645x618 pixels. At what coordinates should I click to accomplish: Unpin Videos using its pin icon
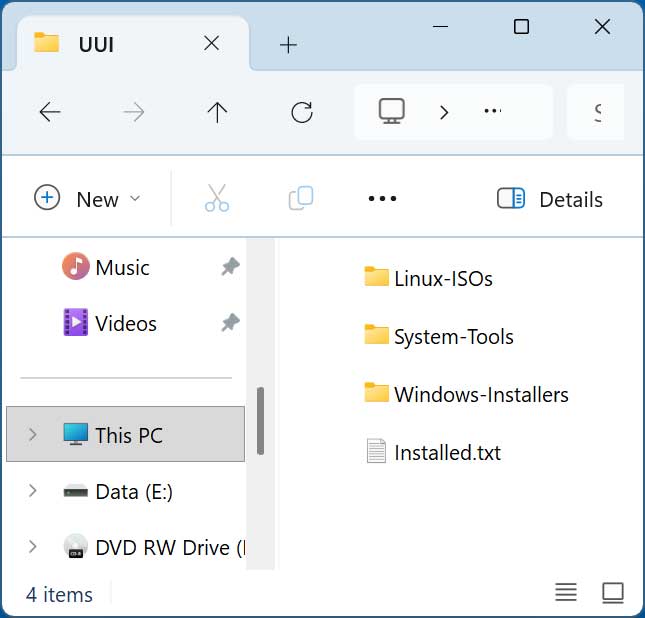(230, 322)
